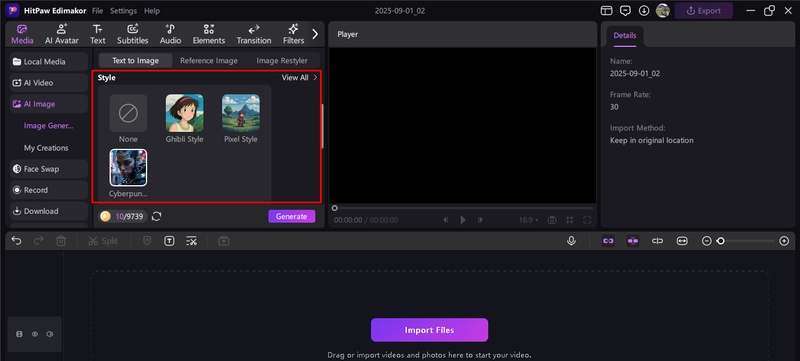
Task: Click the Export button
Action: tap(704, 11)
